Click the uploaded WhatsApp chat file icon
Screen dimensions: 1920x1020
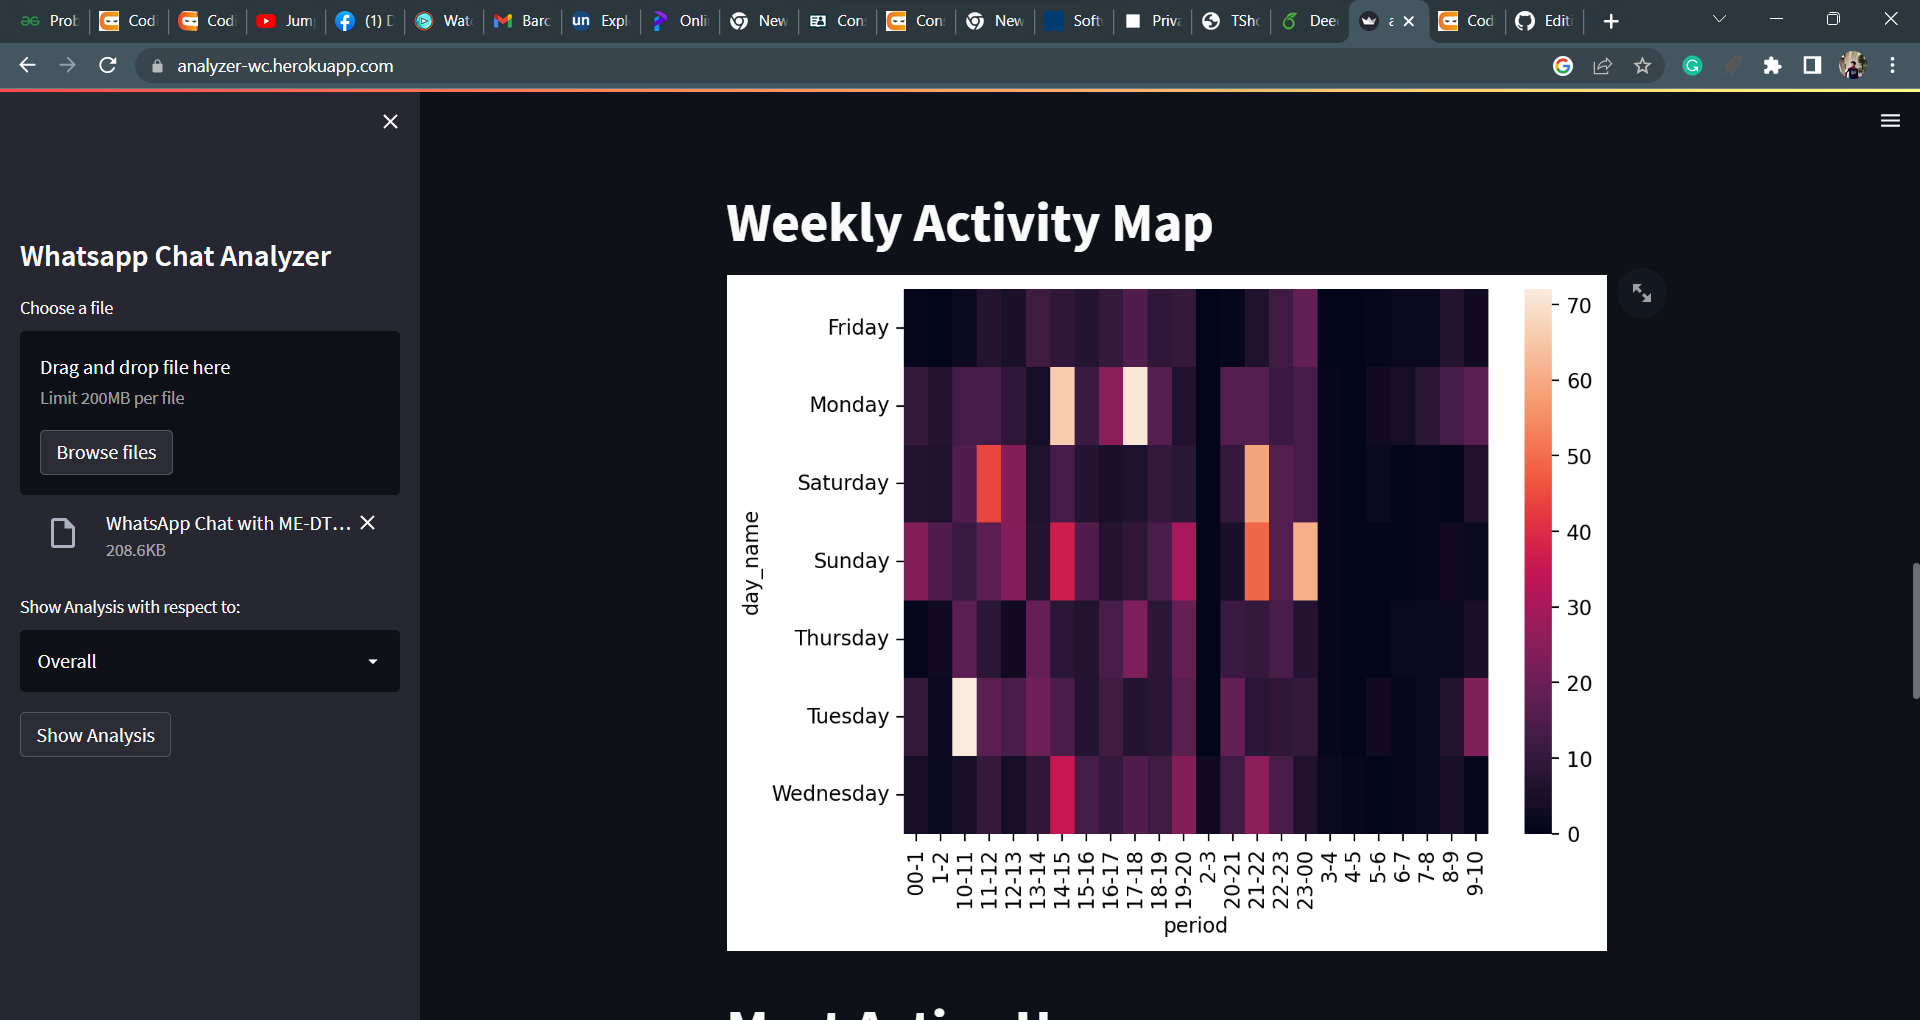(x=62, y=533)
